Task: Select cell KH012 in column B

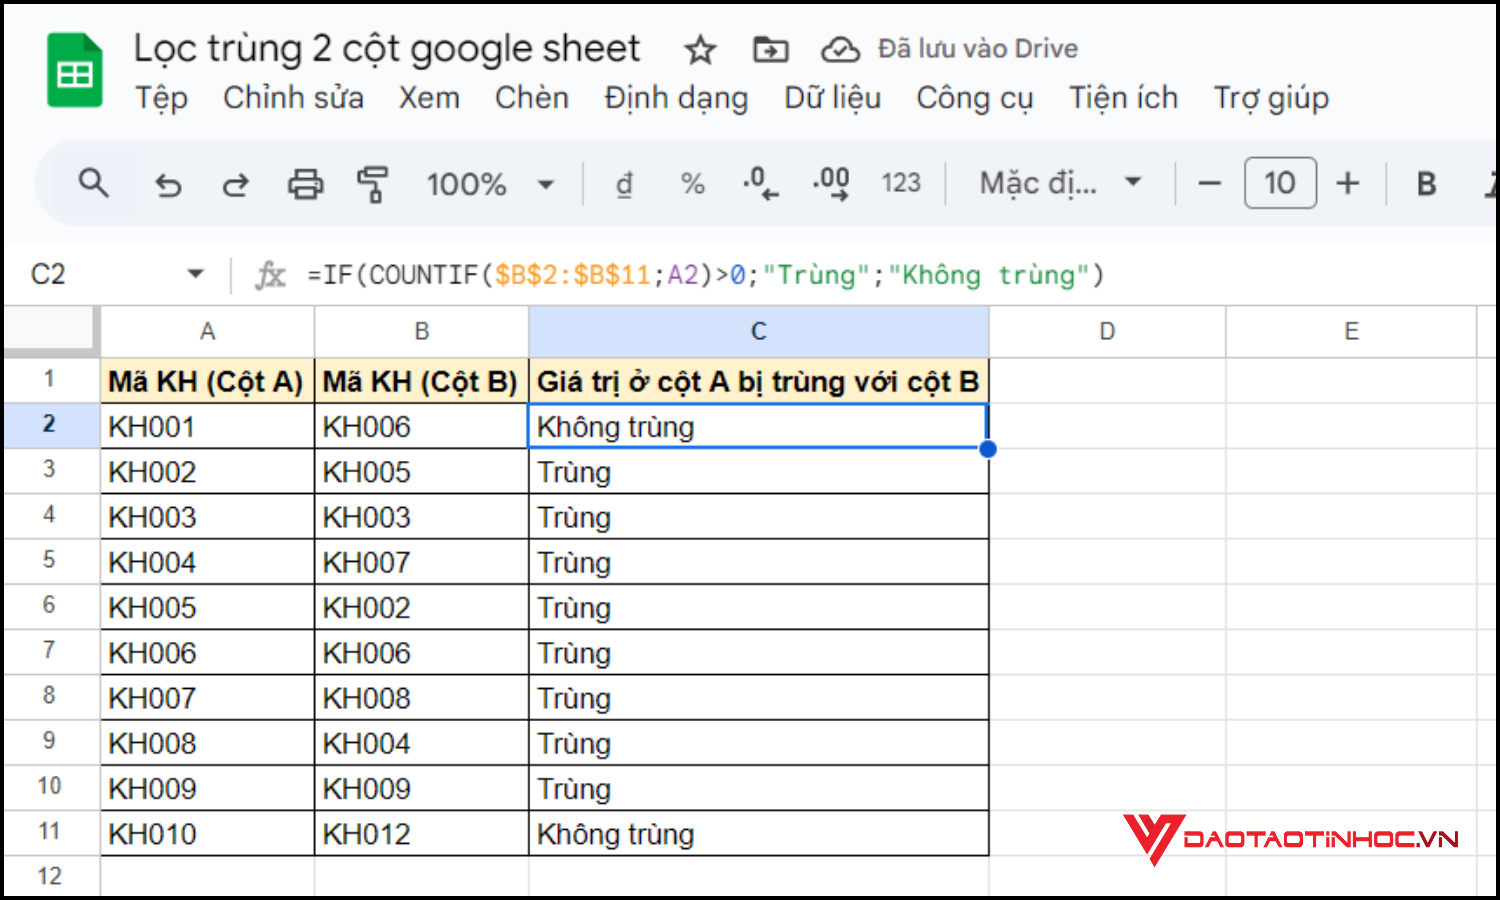Action: (x=421, y=833)
